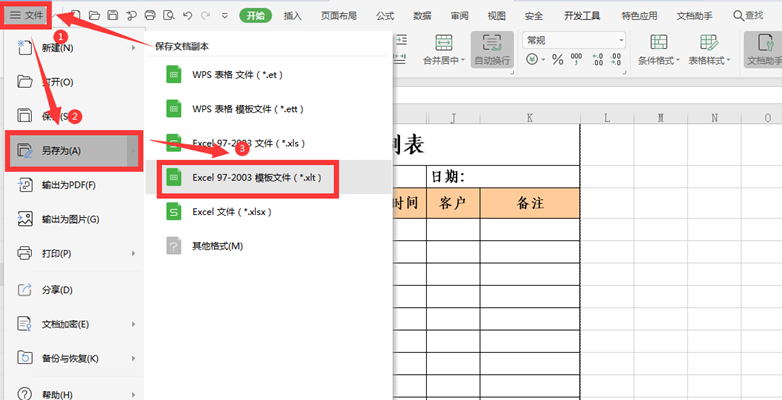Save as Excel 97-2003 文件 (*.xls)

coord(268,143)
